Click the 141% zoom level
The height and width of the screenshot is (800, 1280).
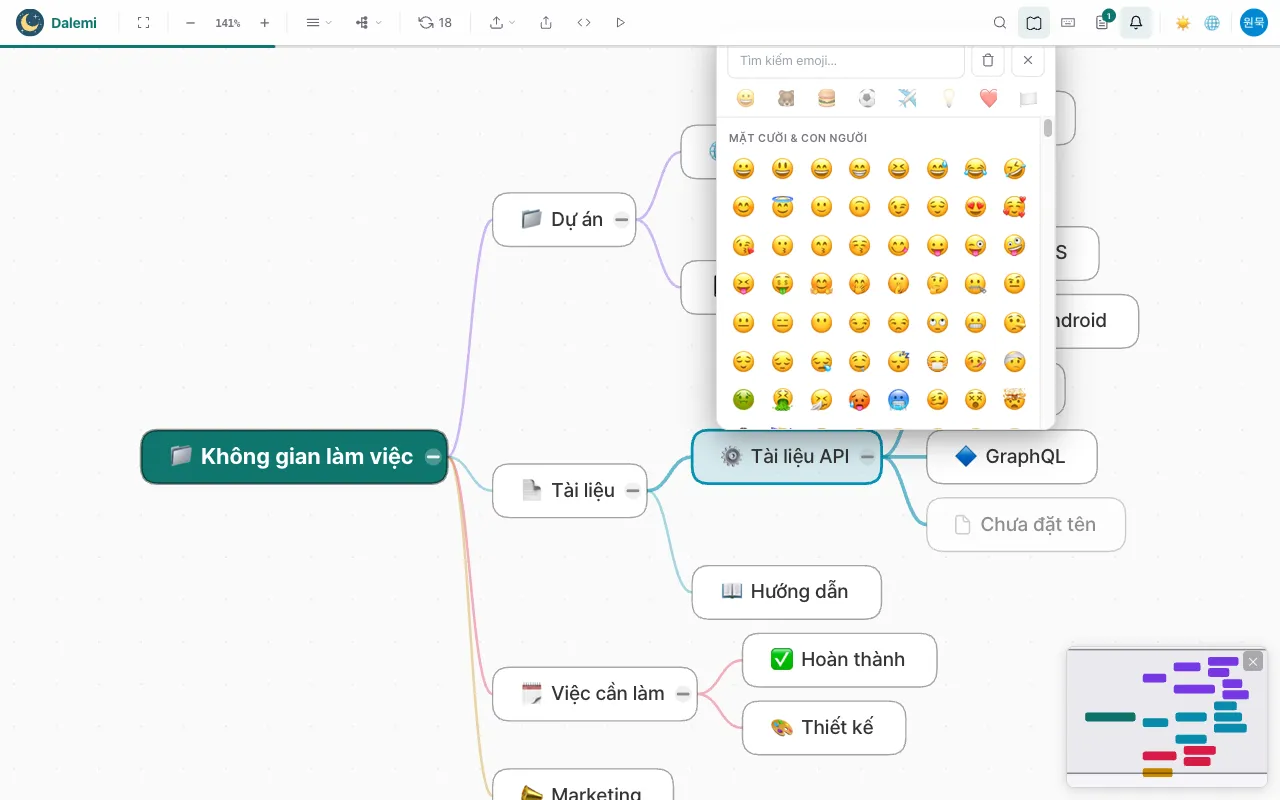(x=228, y=23)
